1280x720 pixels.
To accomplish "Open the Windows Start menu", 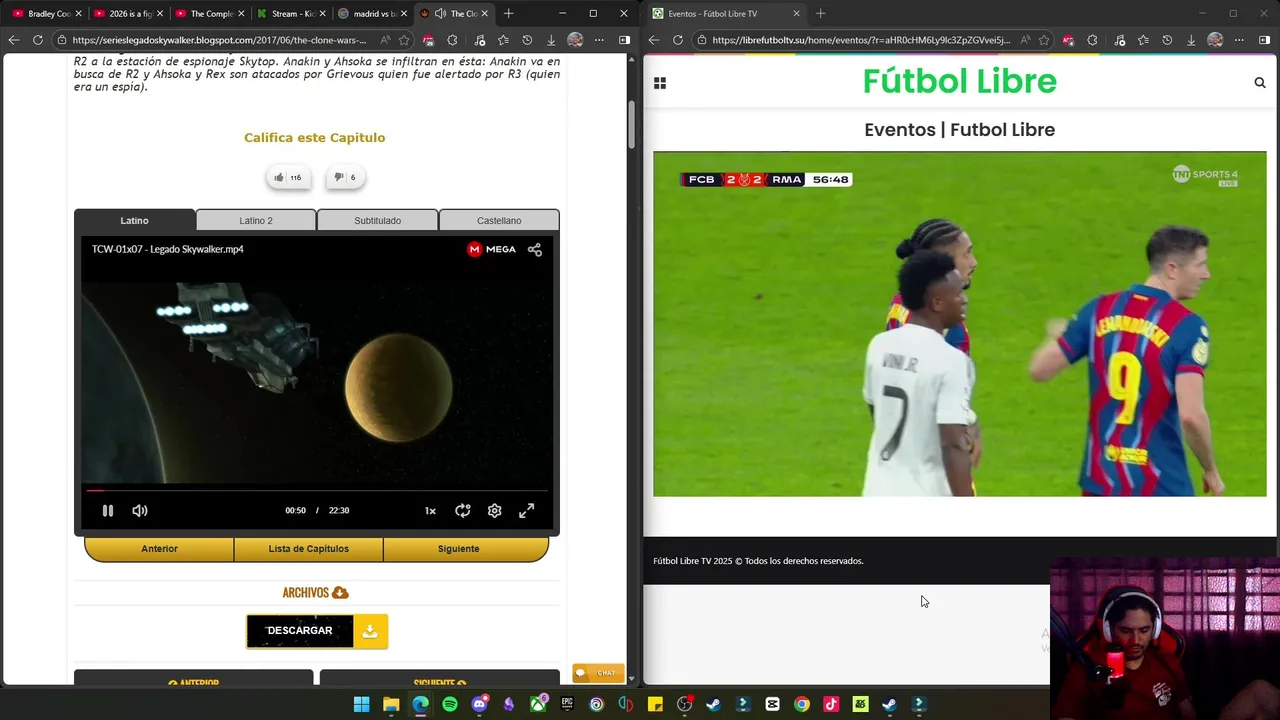I will tap(362, 704).
